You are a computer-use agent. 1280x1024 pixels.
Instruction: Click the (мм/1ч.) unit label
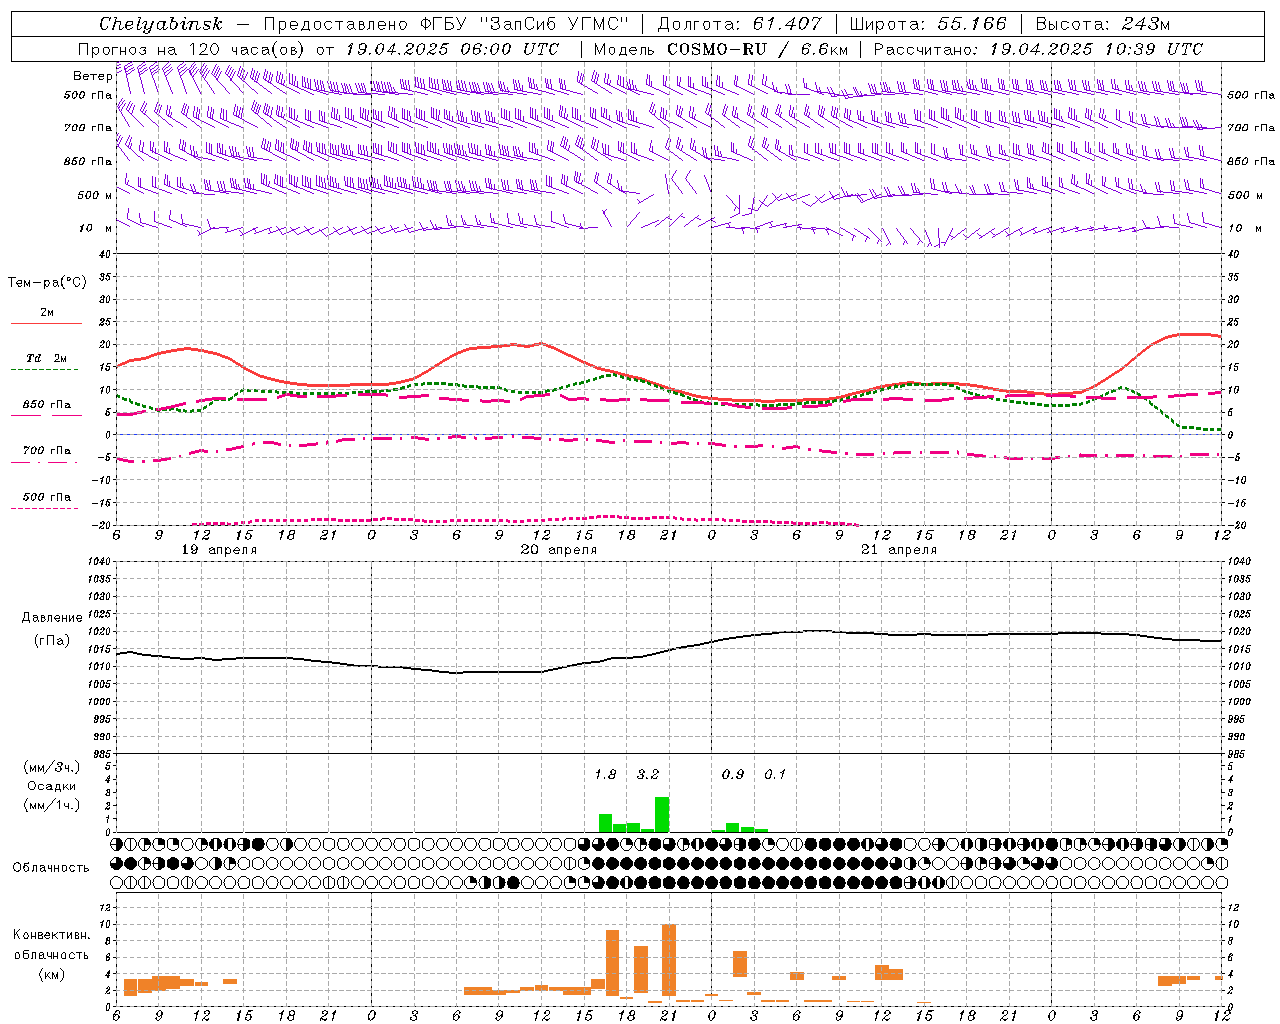point(51,805)
